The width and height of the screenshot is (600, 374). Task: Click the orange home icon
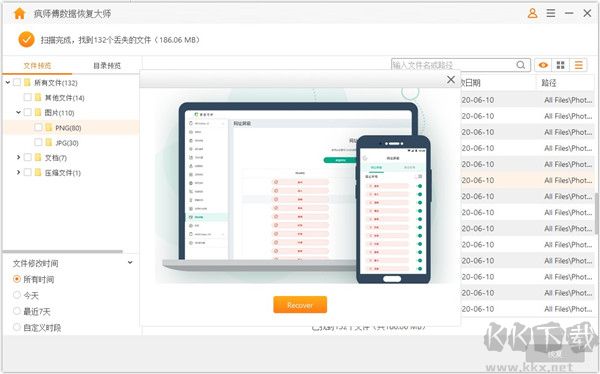point(19,14)
